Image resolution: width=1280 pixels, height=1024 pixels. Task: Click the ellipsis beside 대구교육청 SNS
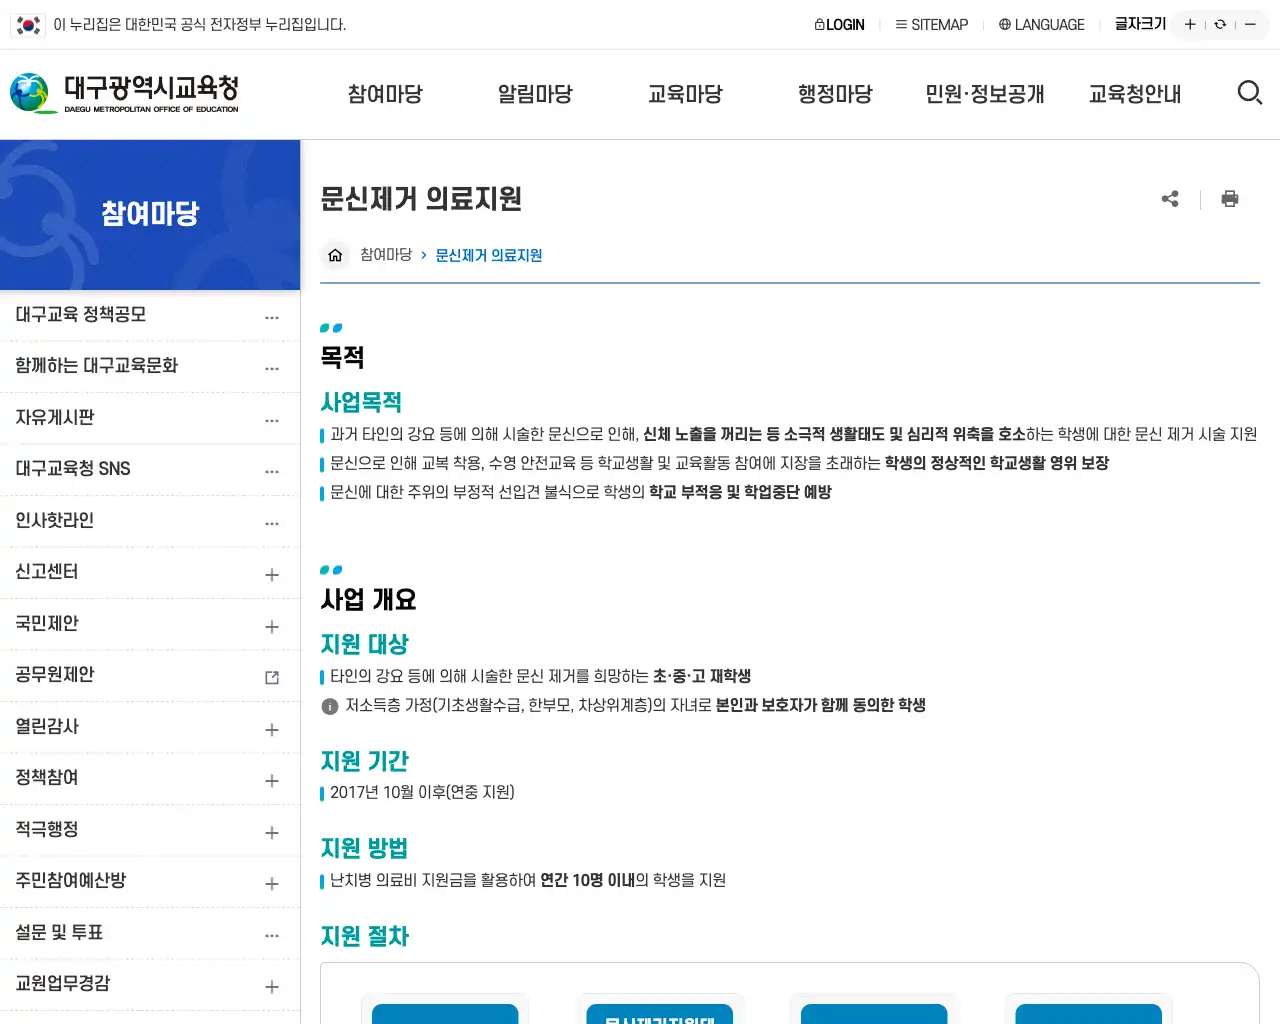pos(271,469)
